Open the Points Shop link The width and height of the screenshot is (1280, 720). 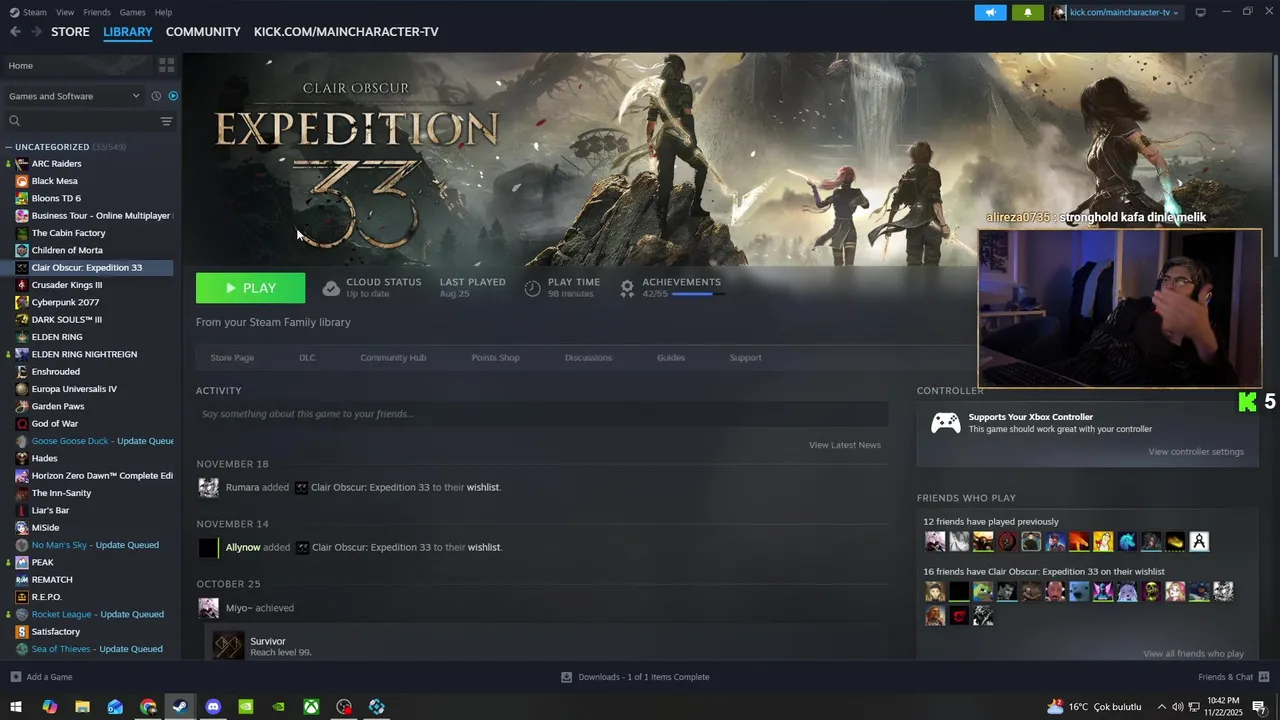pos(495,358)
